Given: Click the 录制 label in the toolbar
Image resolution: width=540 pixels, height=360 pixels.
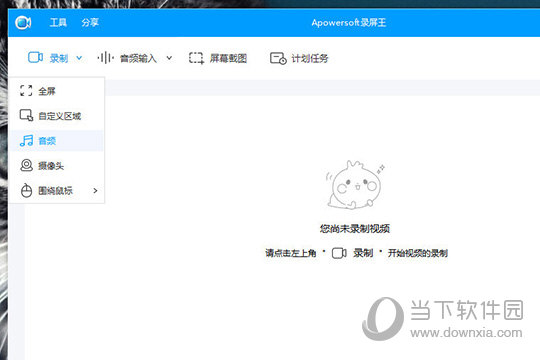Looking at the screenshot, I should 59,58.
